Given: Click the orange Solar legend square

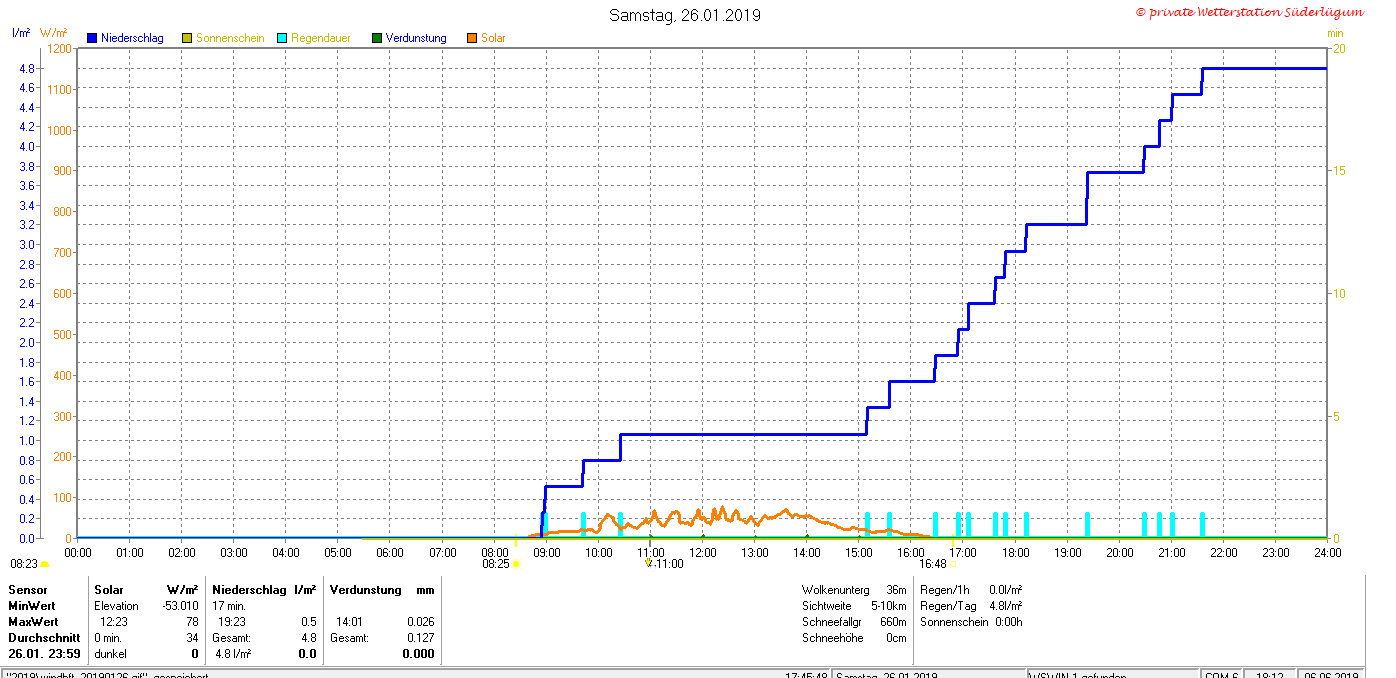Looking at the screenshot, I should click(472, 38).
